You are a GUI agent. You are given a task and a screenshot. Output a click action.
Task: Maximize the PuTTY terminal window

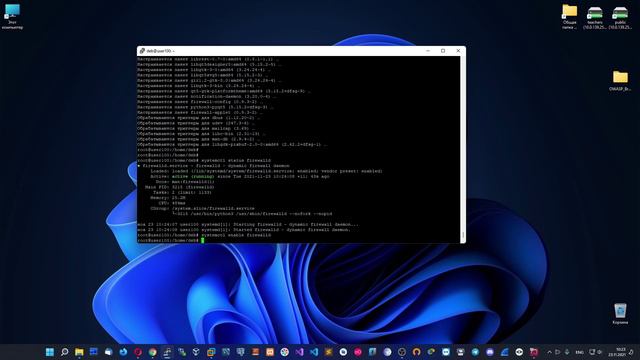[443, 51]
